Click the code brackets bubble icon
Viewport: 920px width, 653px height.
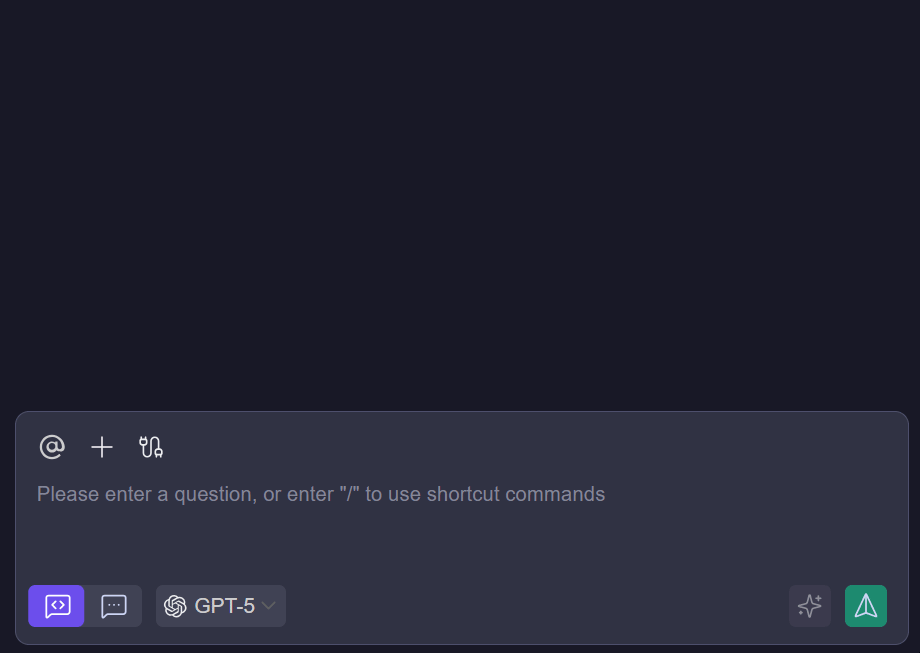point(57,606)
